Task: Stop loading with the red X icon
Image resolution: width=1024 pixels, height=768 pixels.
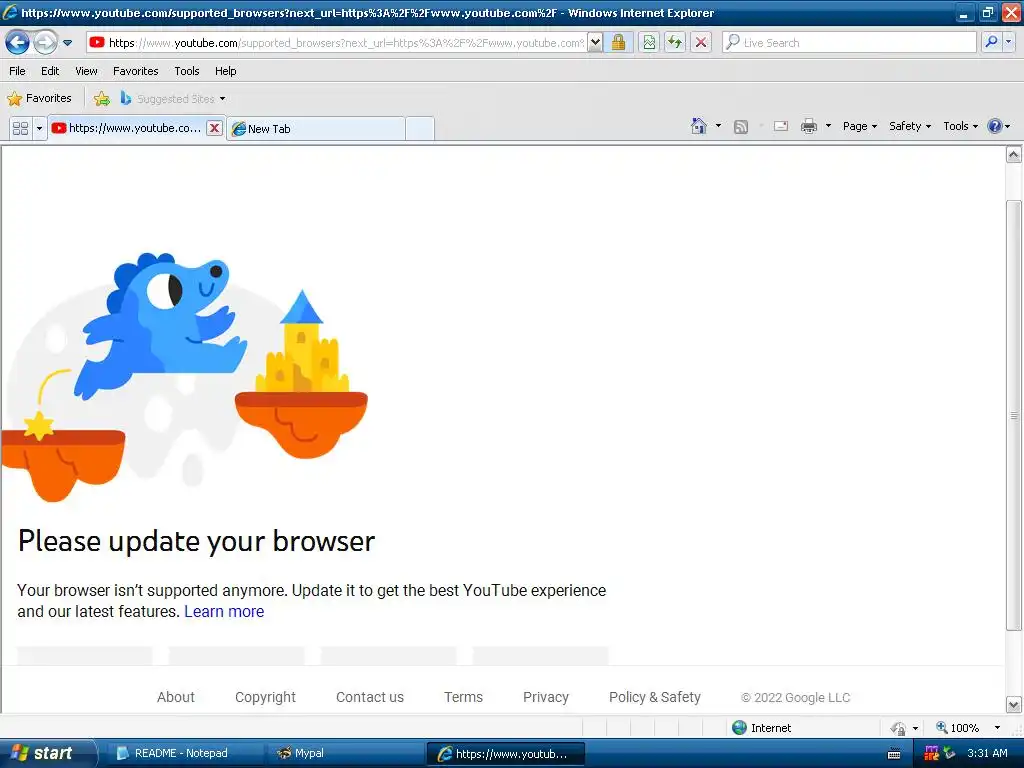Action: click(701, 42)
